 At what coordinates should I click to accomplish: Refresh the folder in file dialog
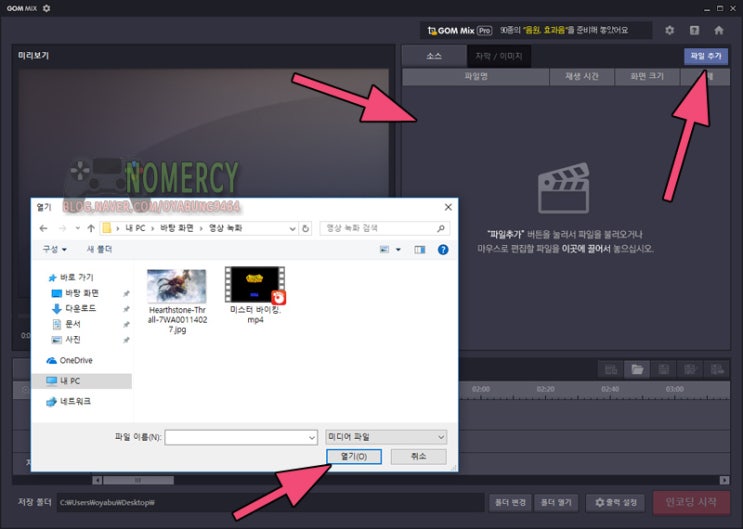click(306, 228)
